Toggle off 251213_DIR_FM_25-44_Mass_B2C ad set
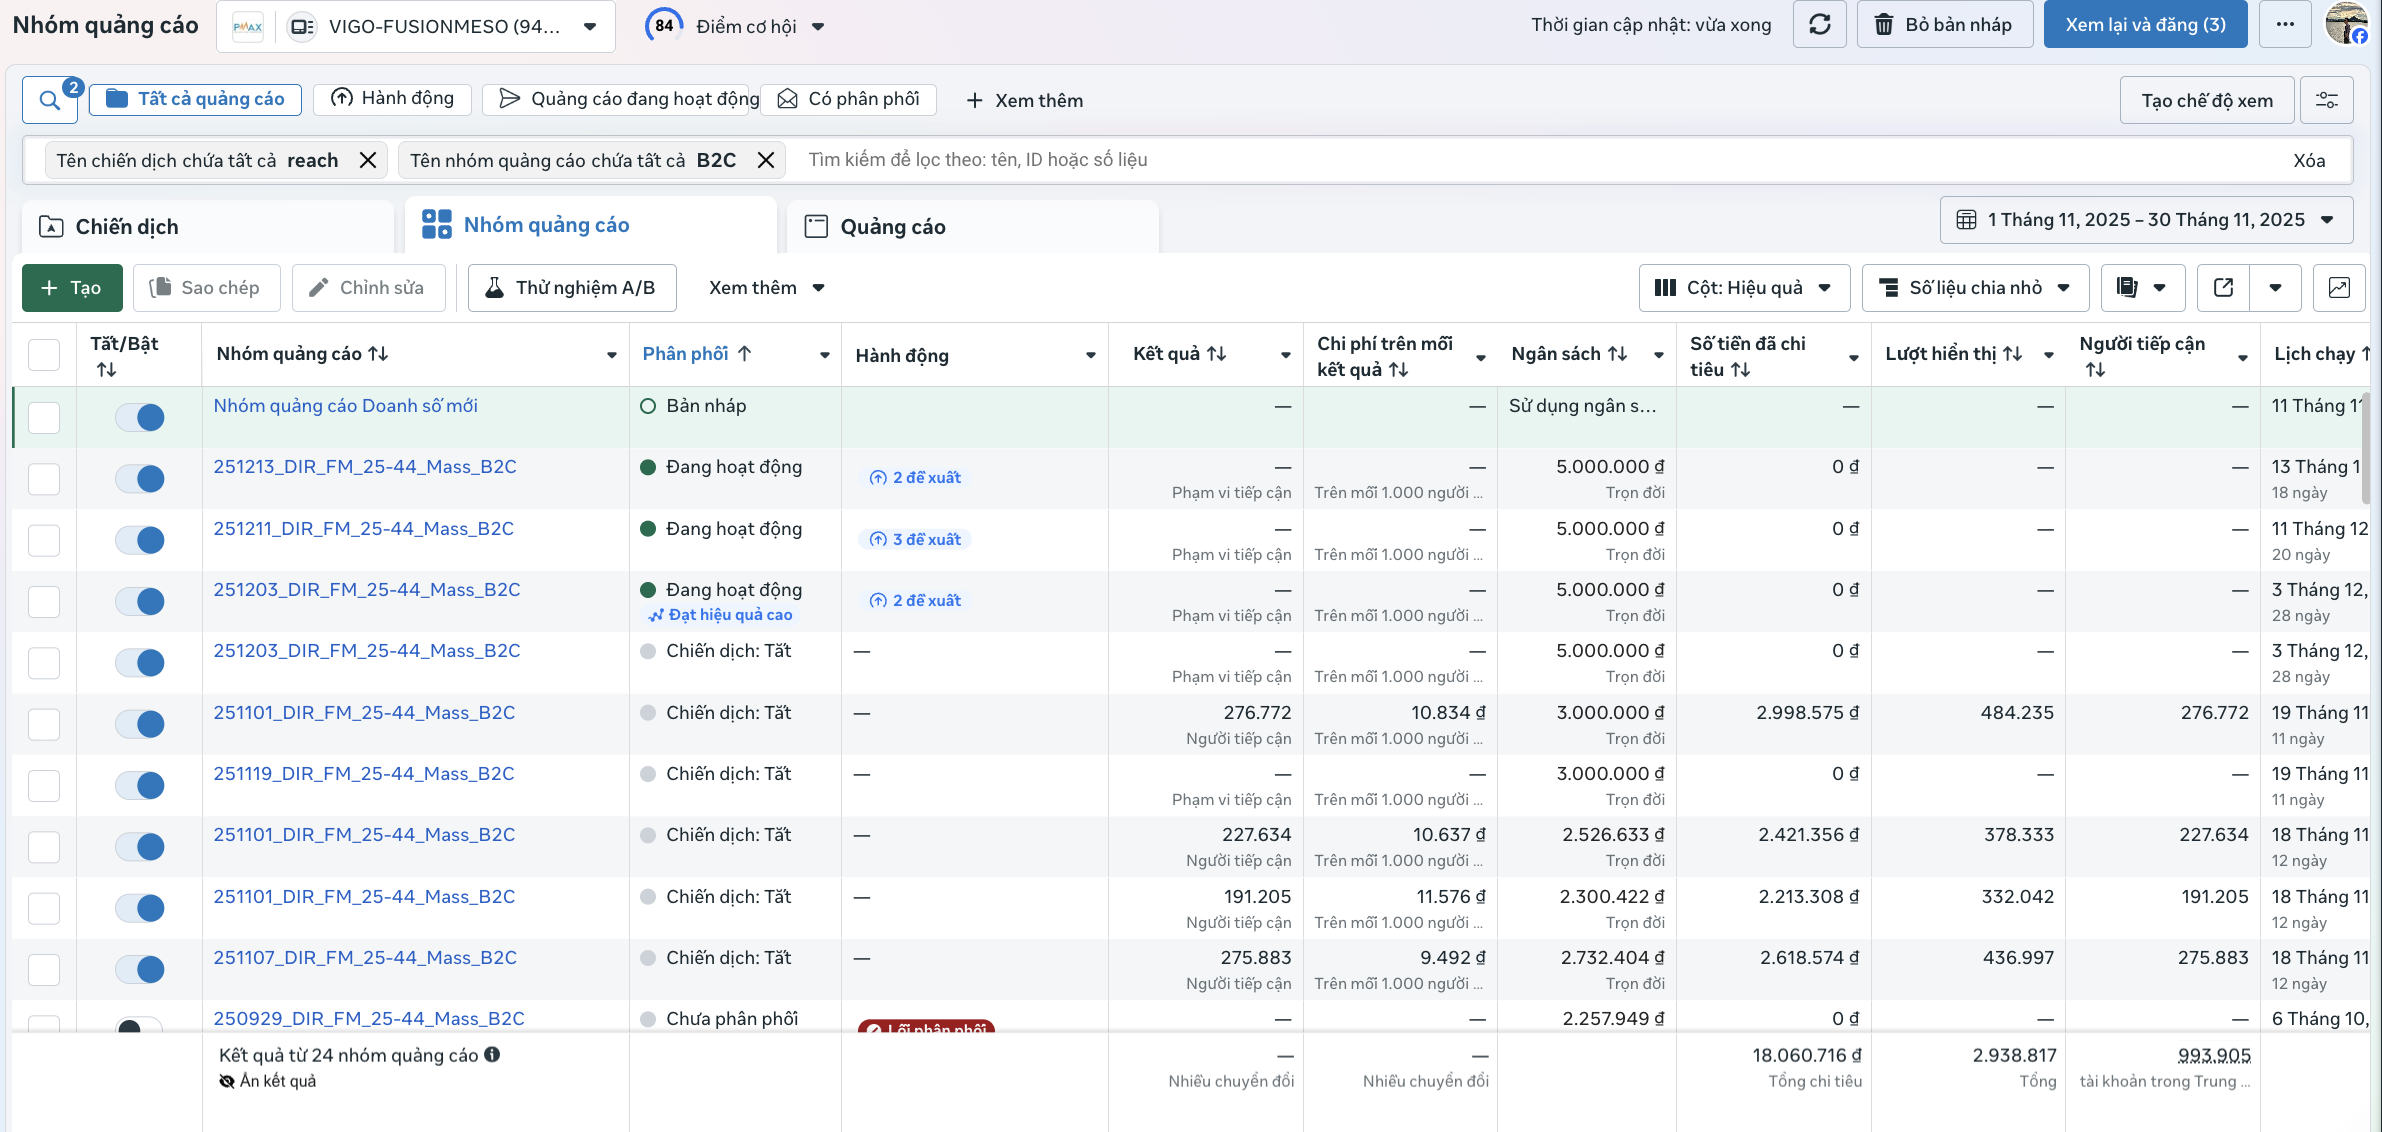Screen dimensions: 2382x1132 point(140,478)
